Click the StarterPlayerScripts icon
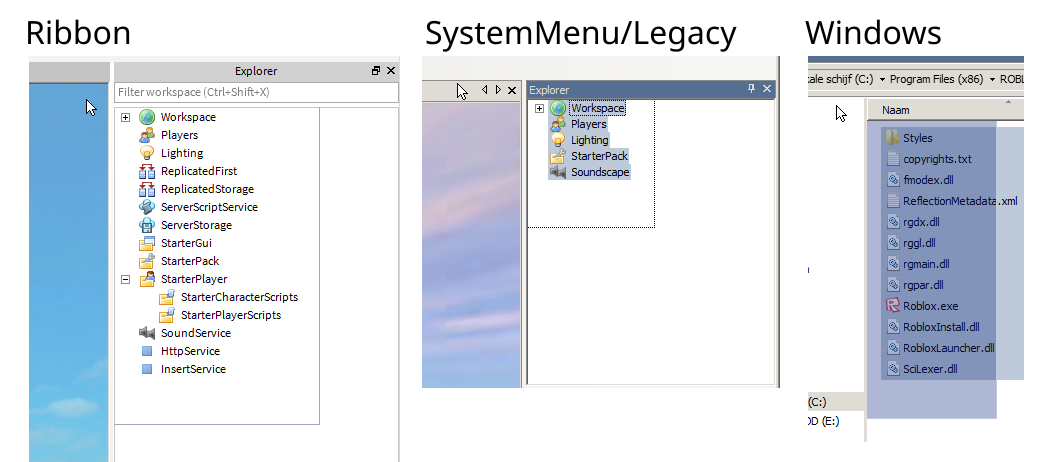This screenshot has height=462, width=1038. click(x=167, y=315)
